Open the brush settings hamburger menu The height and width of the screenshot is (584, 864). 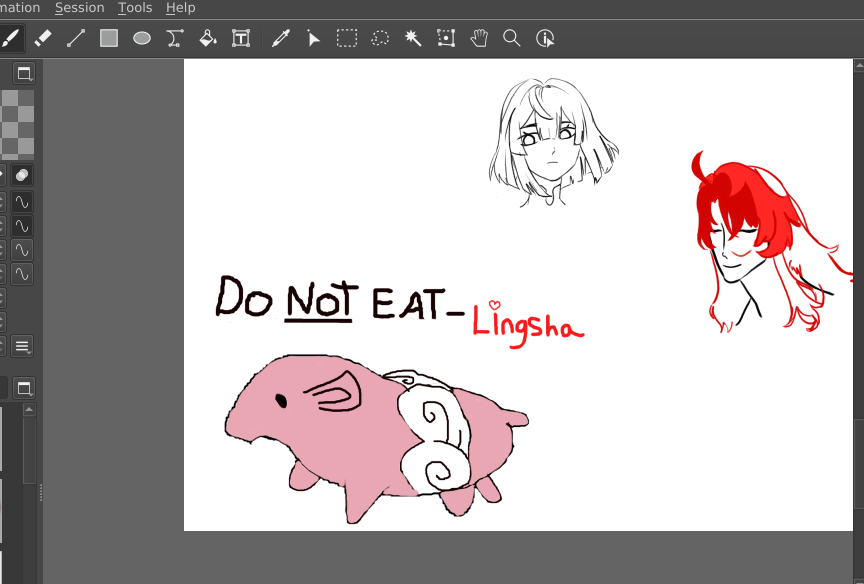pos(22,346)
